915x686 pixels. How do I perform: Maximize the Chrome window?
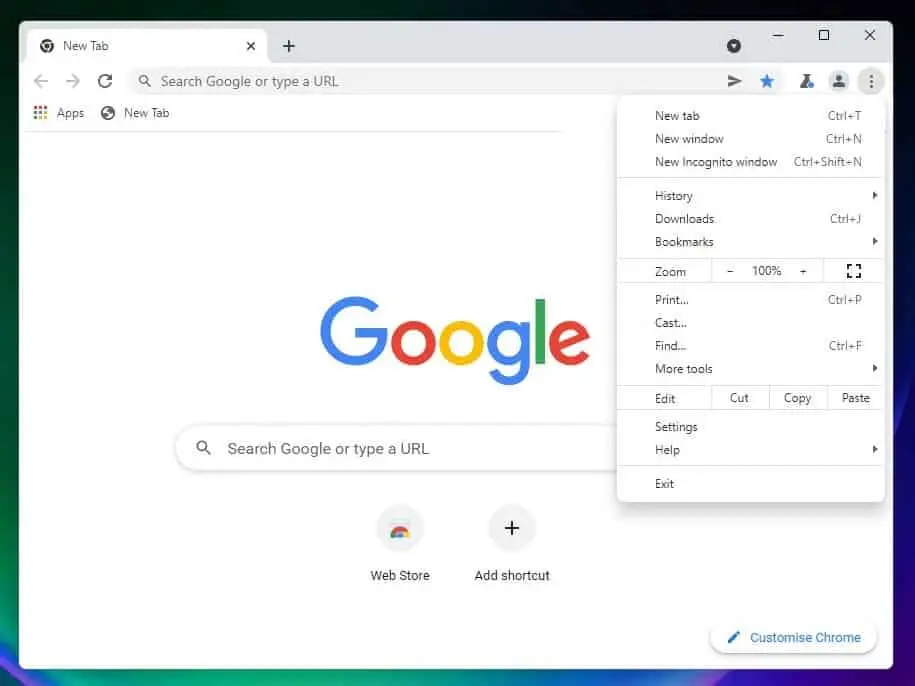pyautogui.click(x=824, y=36)
